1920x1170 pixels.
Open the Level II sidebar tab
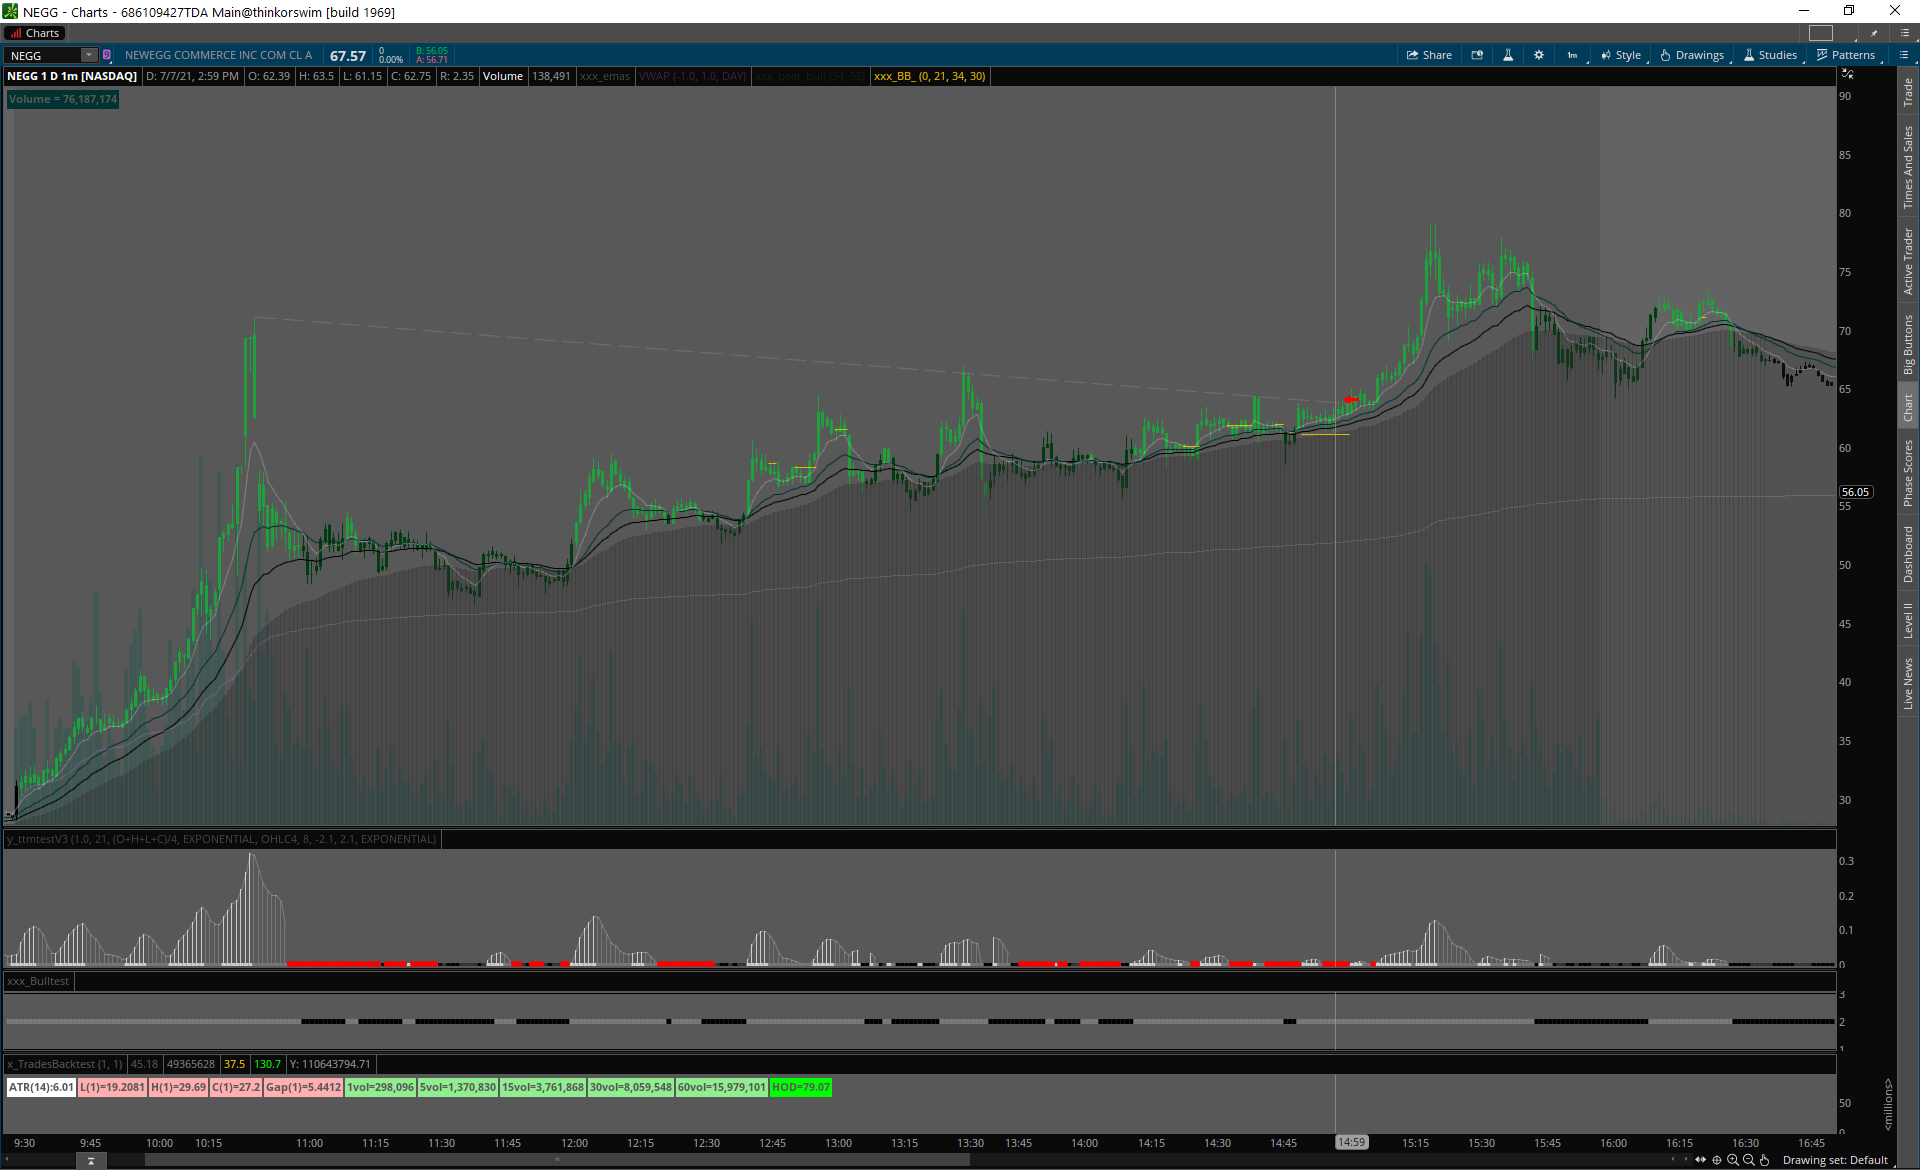click(x=1908, y=620)
